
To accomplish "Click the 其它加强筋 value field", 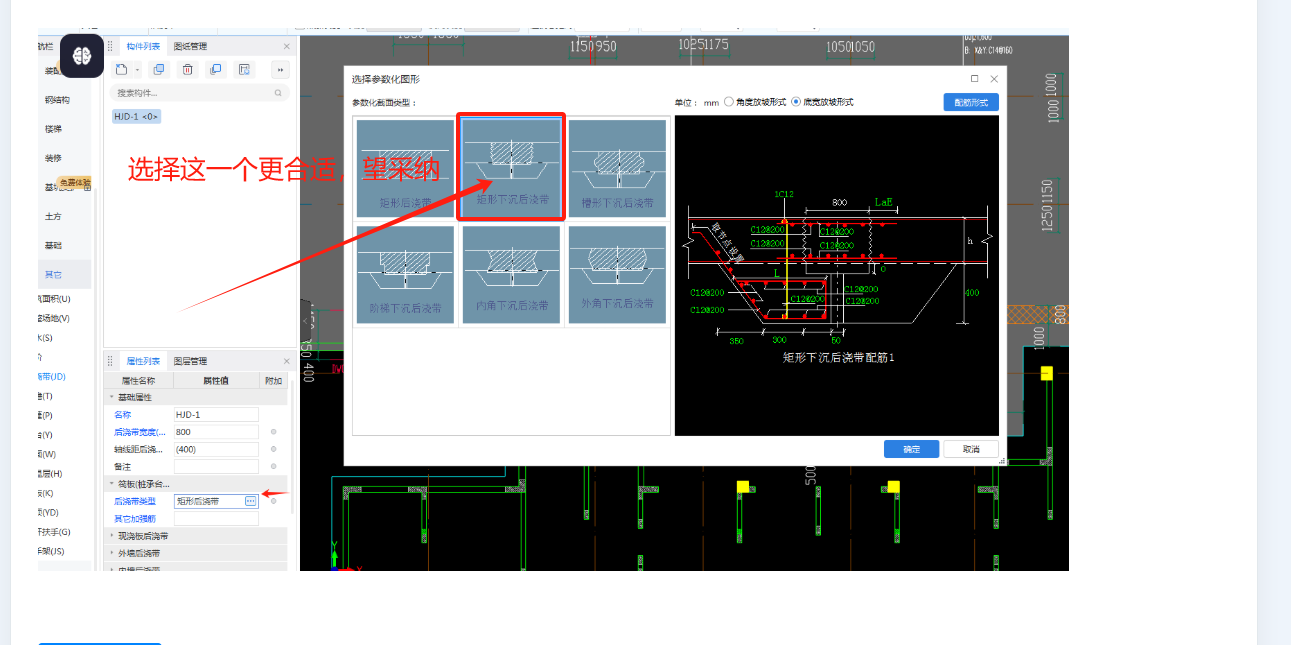I will pyautogui.click(x=216, y=518).
